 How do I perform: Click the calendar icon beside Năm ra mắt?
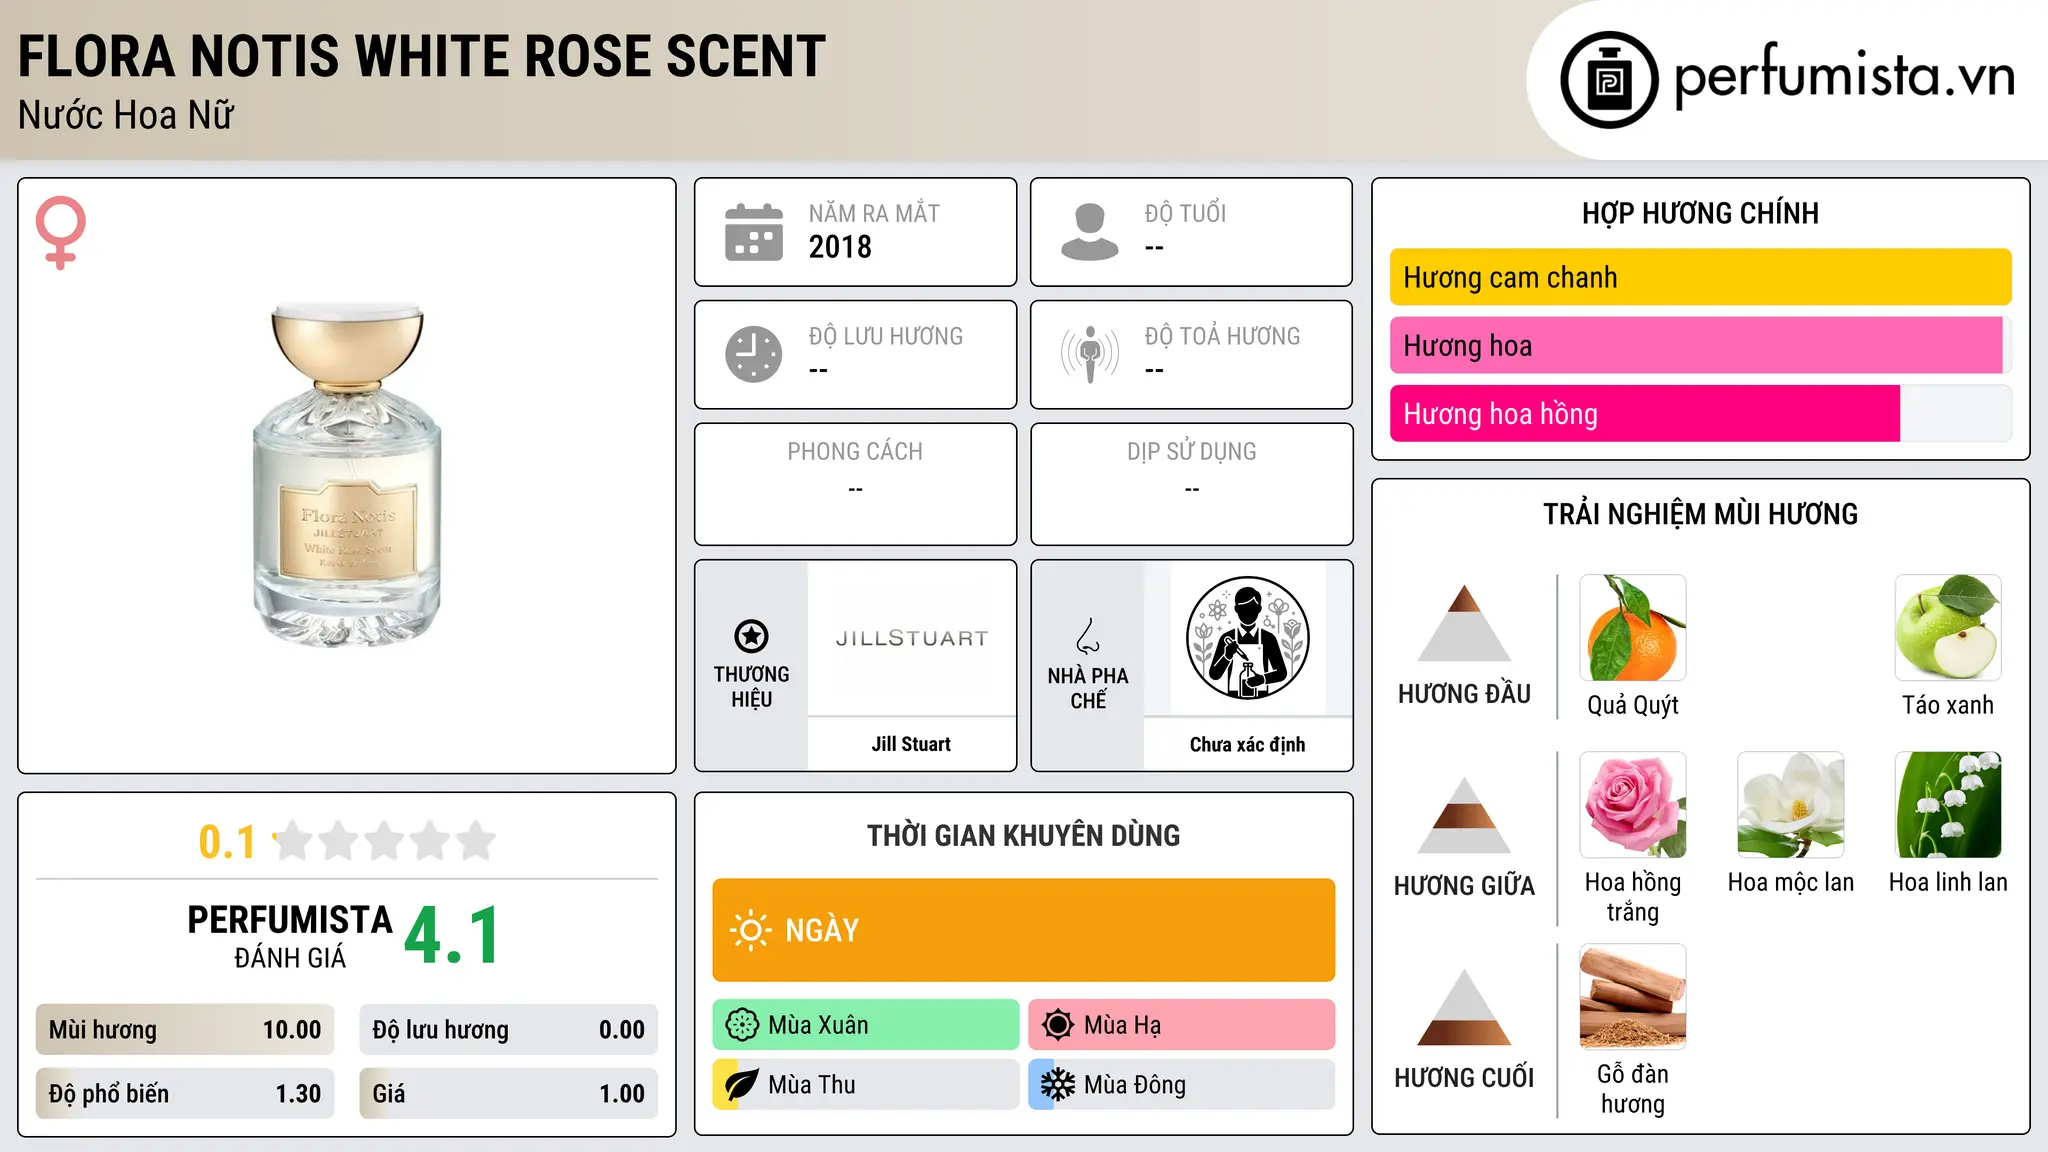754,232
